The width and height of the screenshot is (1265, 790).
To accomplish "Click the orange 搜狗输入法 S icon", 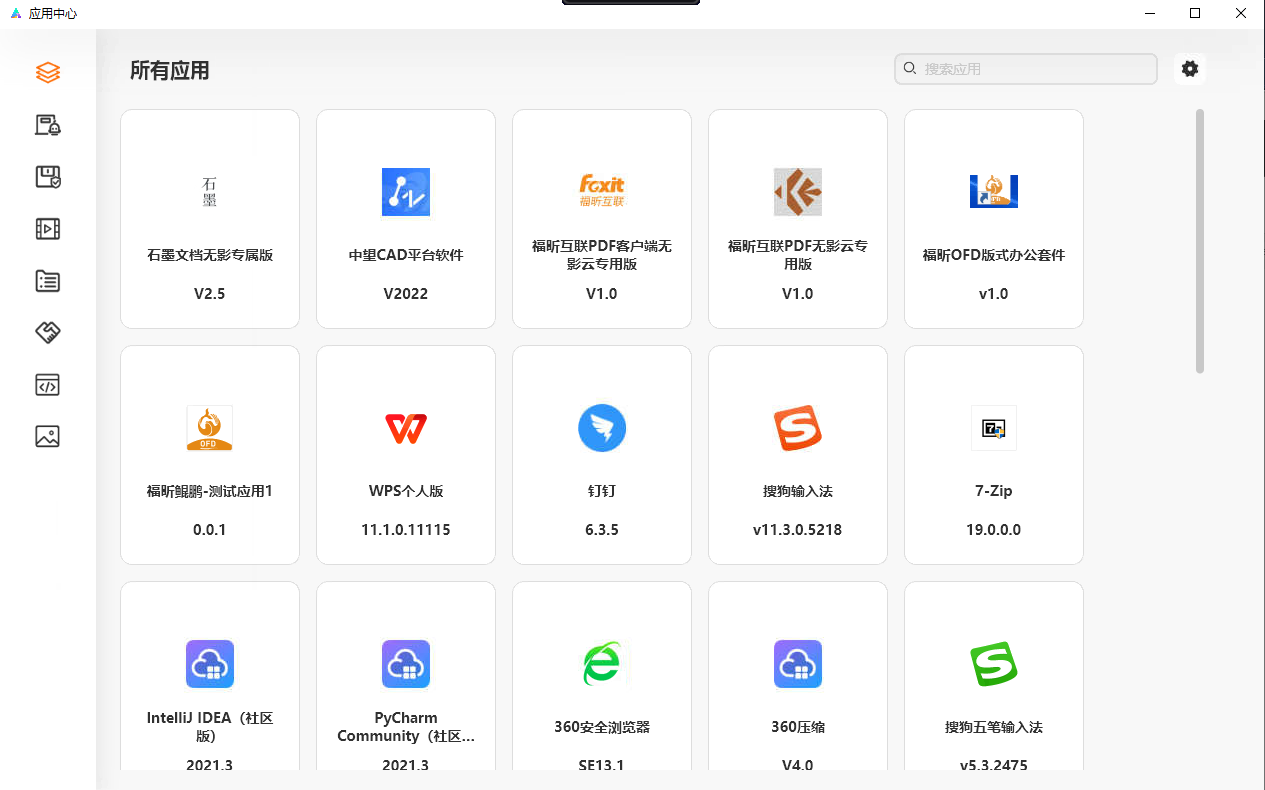I will tap(798, 428).
